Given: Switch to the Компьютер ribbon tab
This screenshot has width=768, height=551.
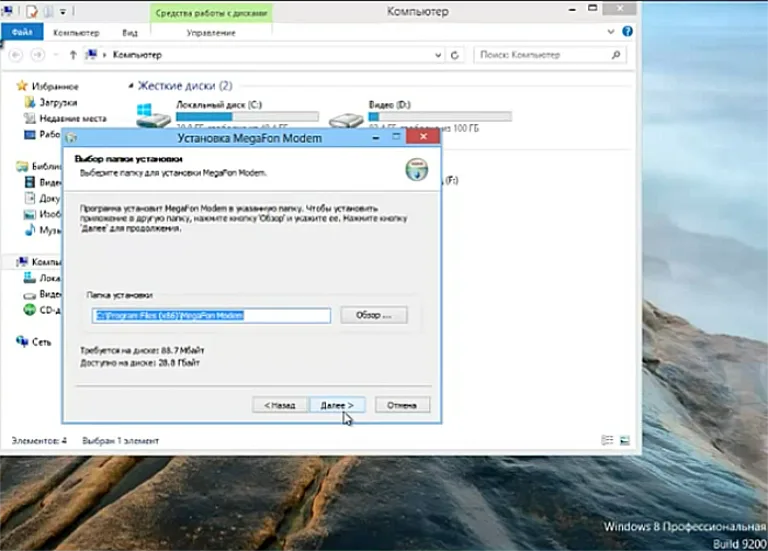Looking at the screenshot, I should point(76,33).
